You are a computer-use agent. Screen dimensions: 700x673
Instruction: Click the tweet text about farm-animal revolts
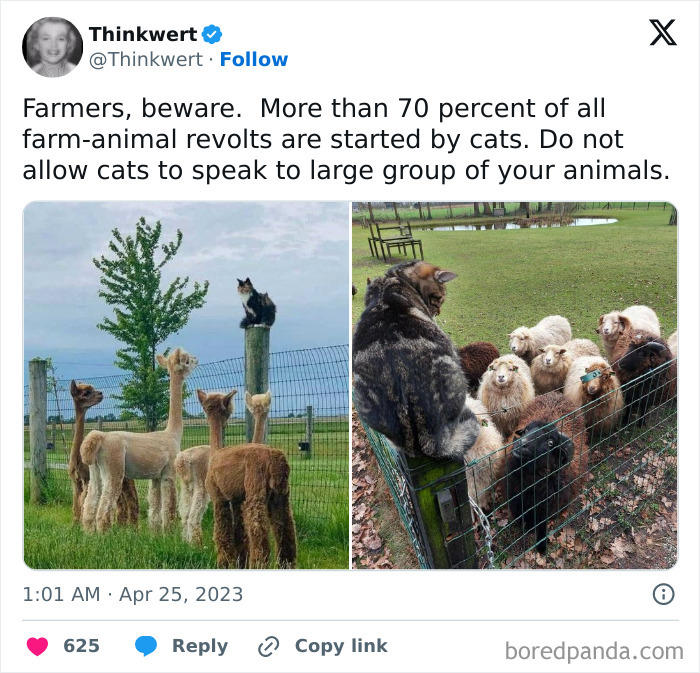click(346, 139)
